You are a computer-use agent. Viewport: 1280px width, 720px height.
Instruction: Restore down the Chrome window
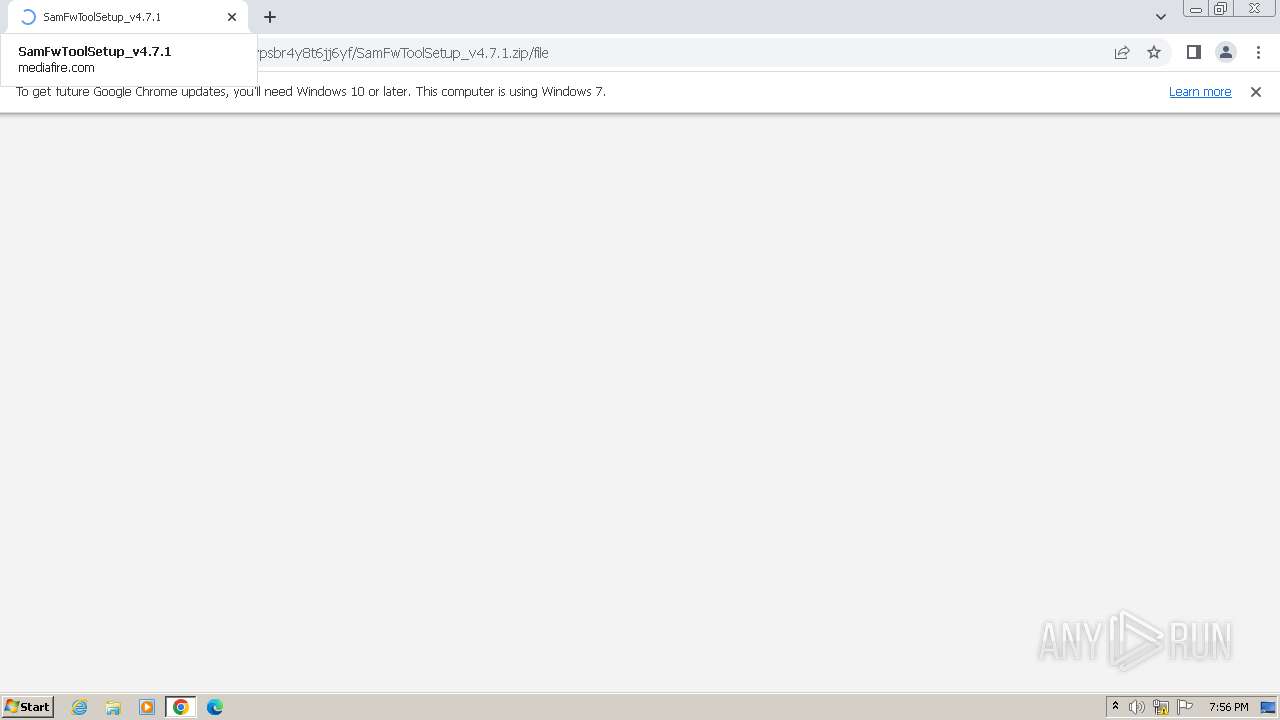click(1221, 9)
